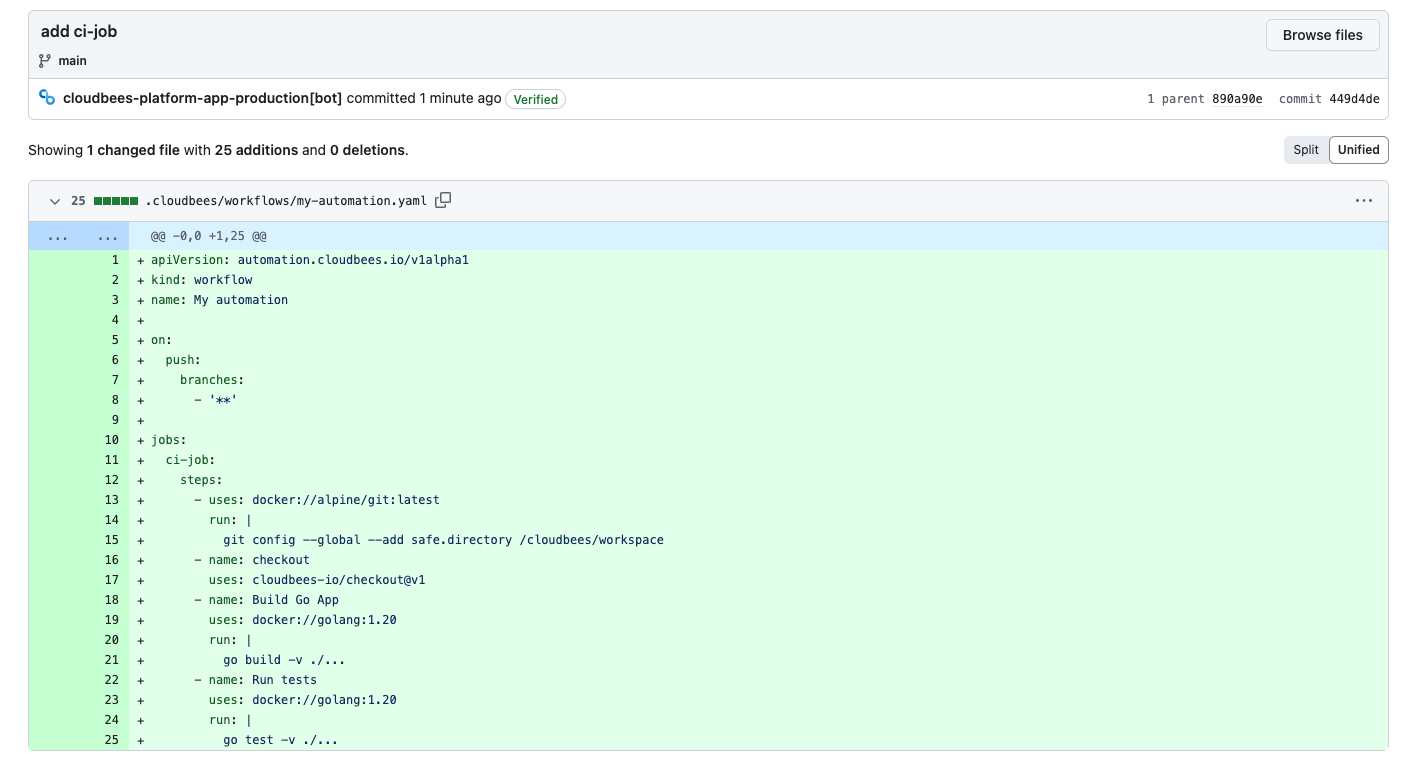Select line number 25 in the diff

click(x=111, y=740)
